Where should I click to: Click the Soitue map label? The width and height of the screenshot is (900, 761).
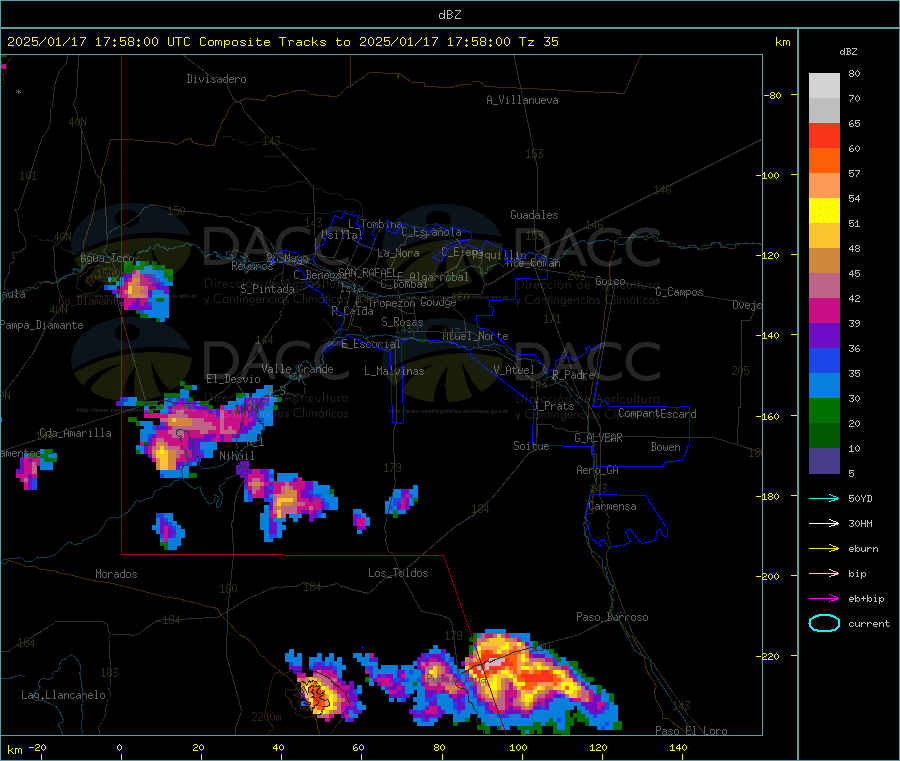click(x=531, y=446)
